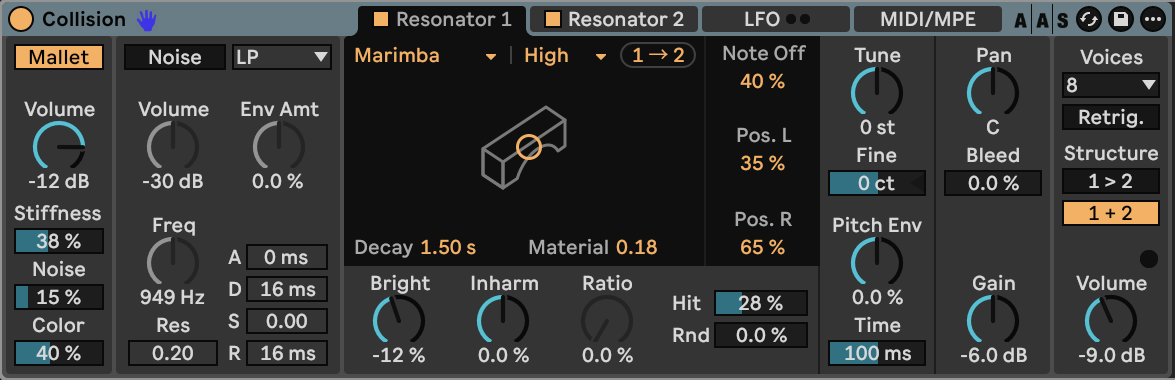This screenshot has width=1175, height=380.
Task: Toggle Resonator 2 on/off square
Action: 553,19
